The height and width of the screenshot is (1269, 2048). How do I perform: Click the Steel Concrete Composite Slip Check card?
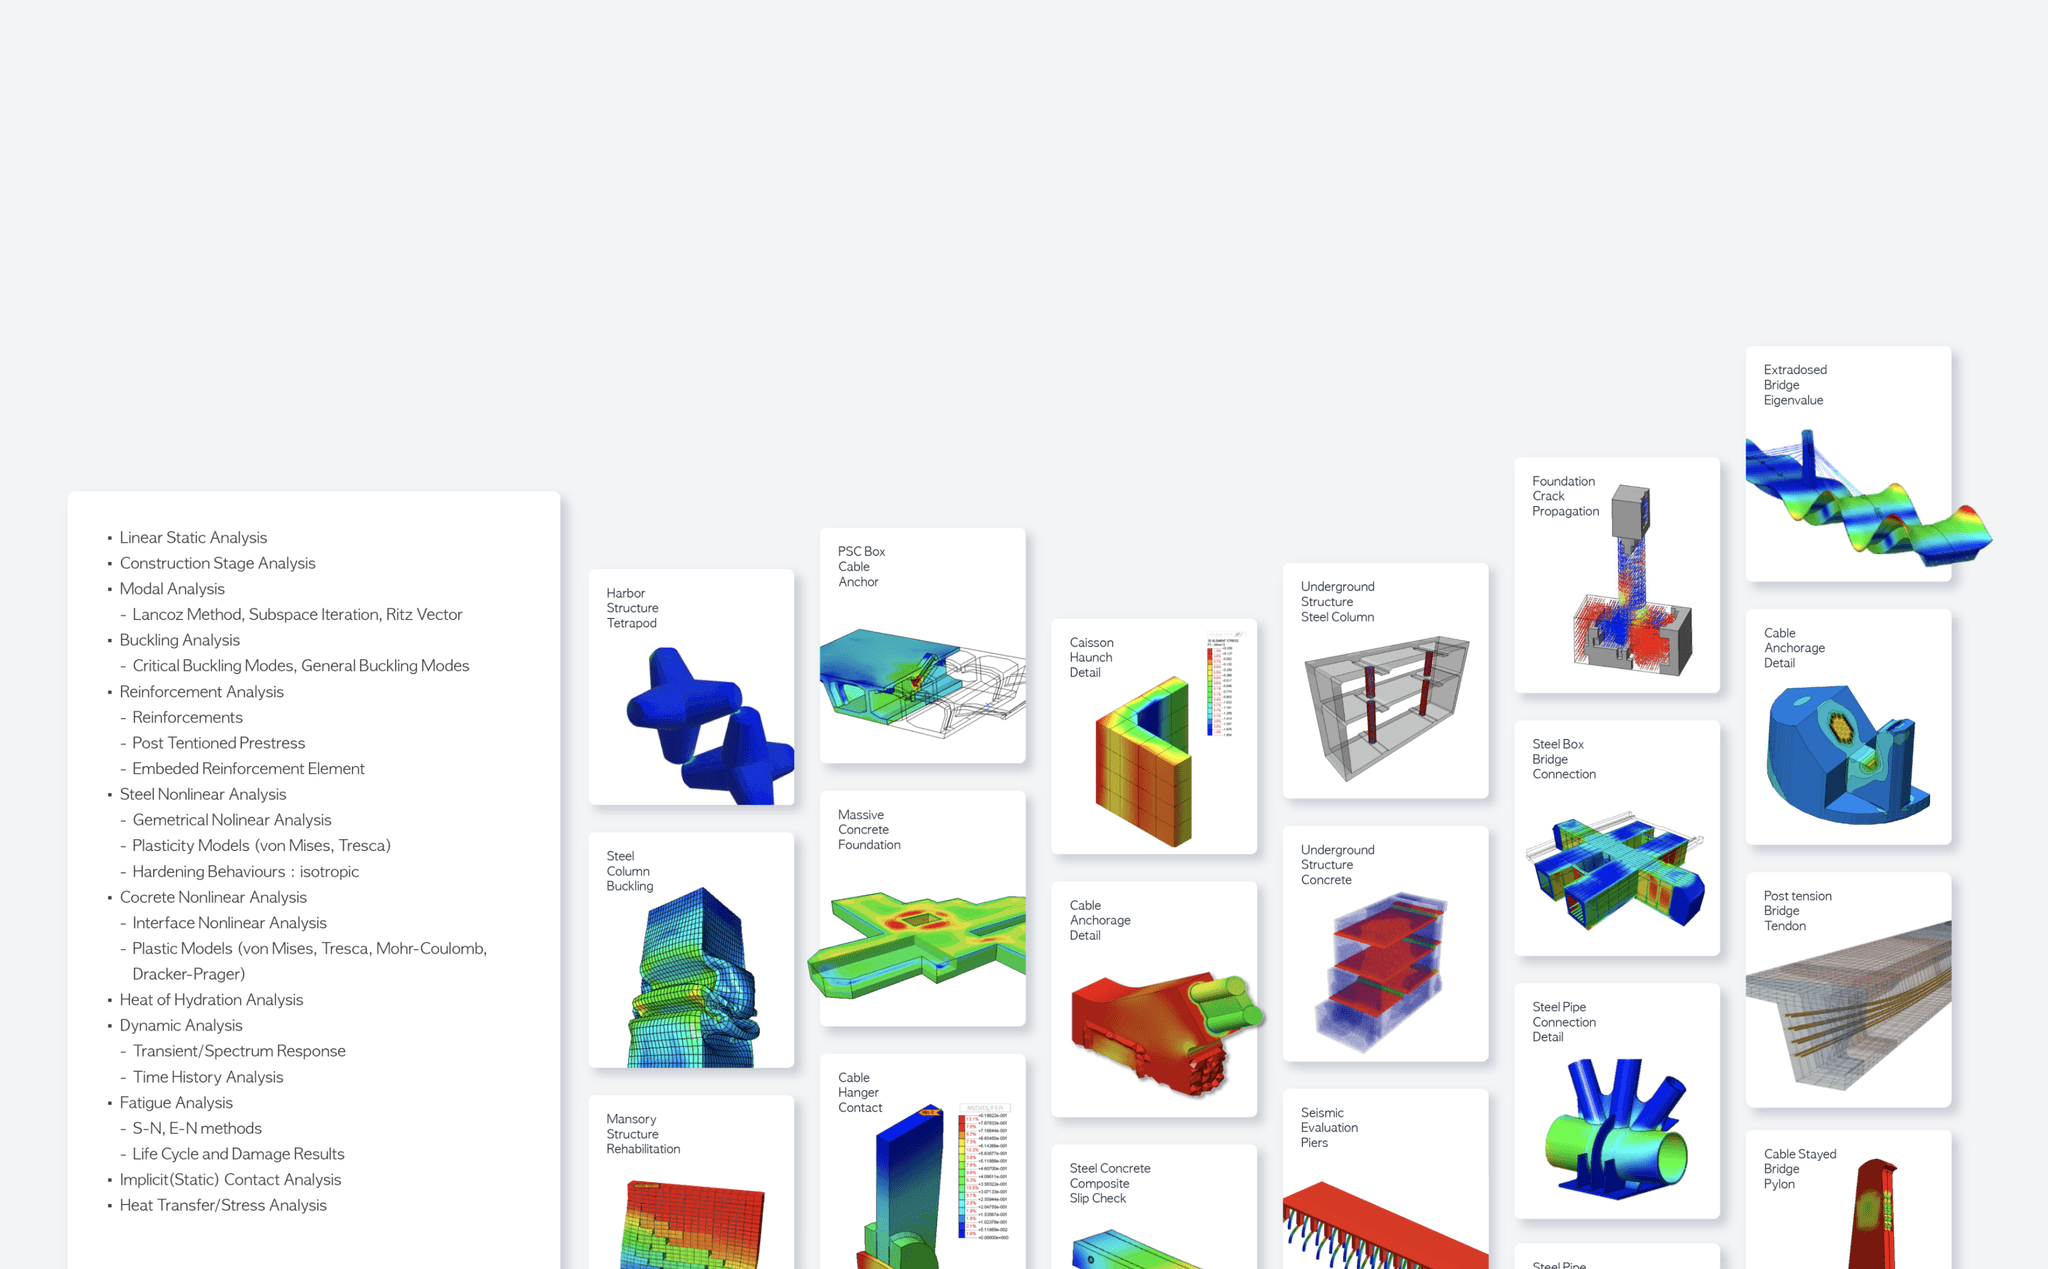click(1154, 1207)
